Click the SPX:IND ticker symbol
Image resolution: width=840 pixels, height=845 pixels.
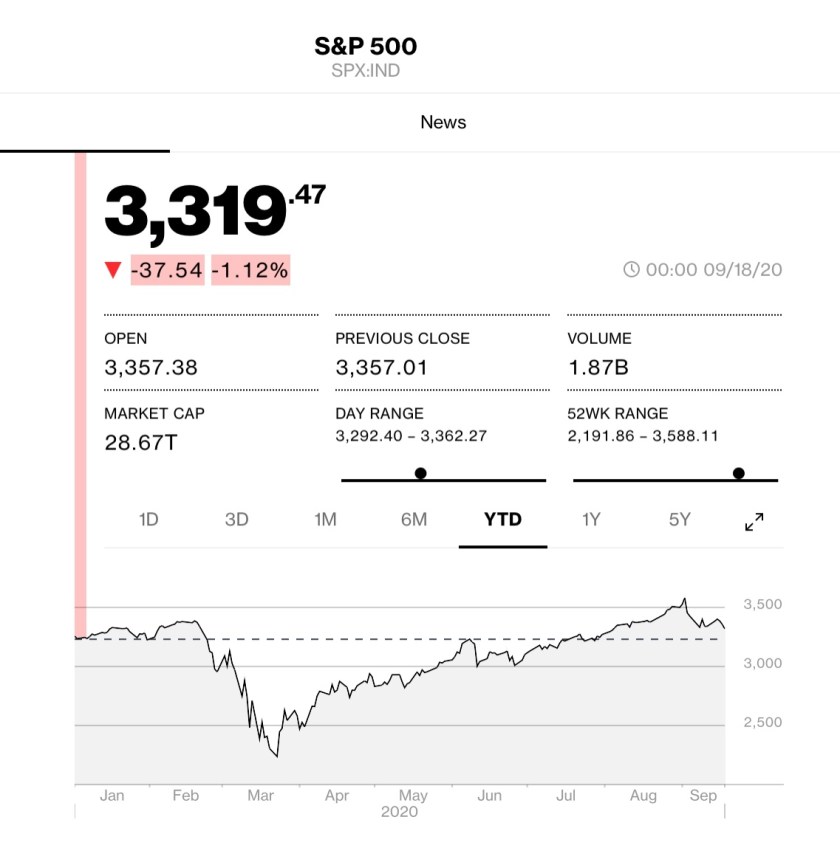[x=366, y=71]
